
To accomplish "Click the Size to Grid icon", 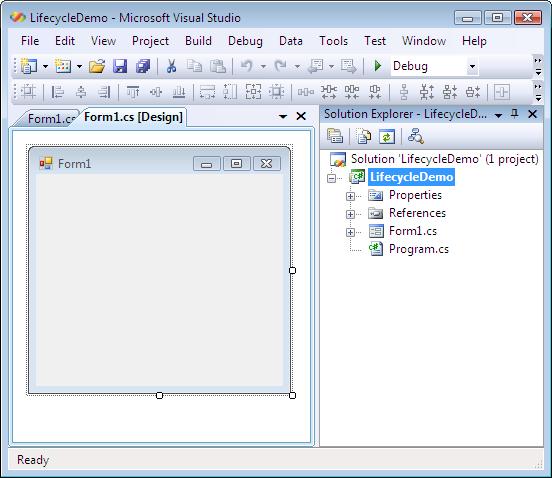I will pos(277,92).
